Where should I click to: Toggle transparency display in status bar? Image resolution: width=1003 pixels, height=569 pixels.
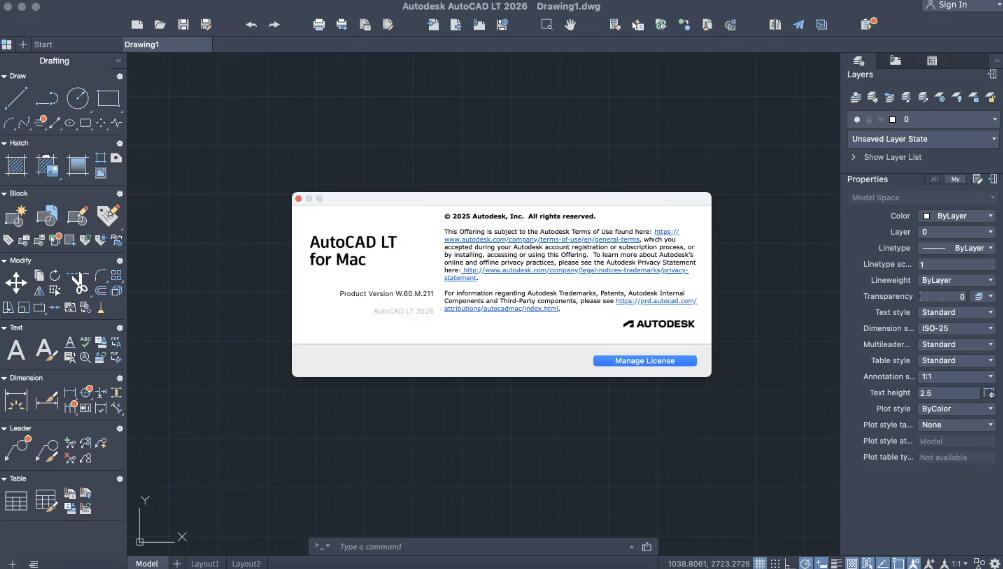(852, 563)
